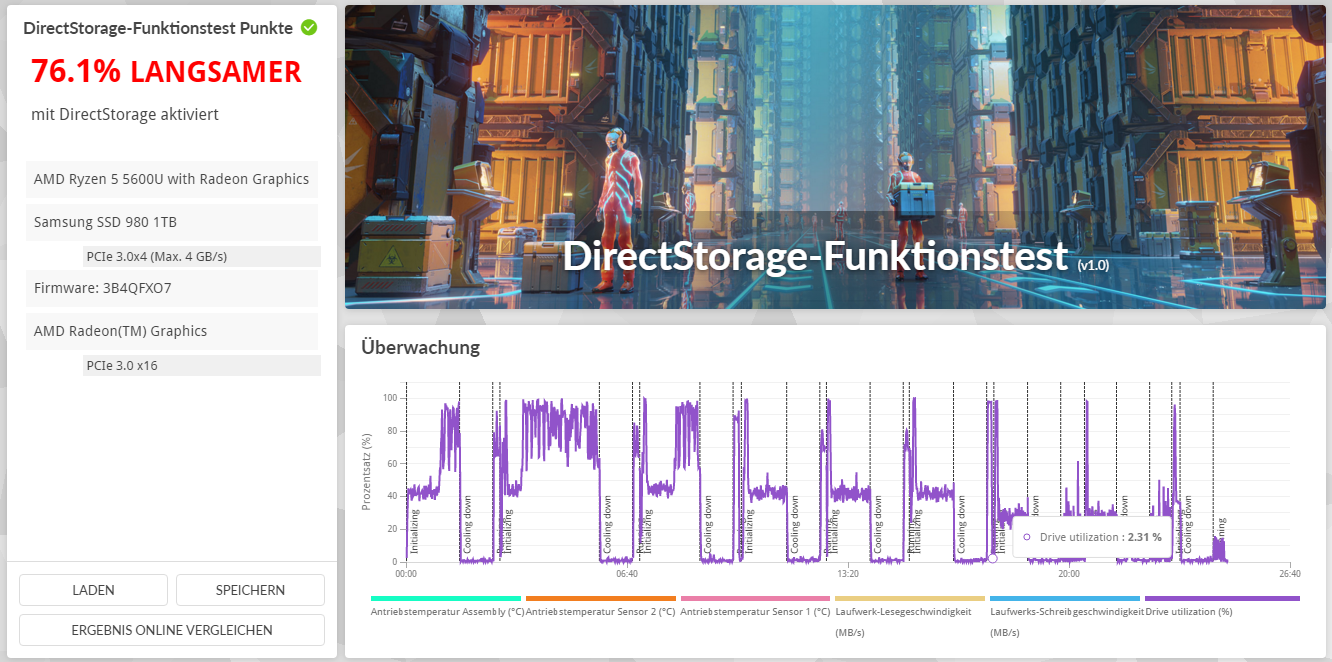Click the 06:40 time axis label
1332x662 pixels.
coord(627,574)
